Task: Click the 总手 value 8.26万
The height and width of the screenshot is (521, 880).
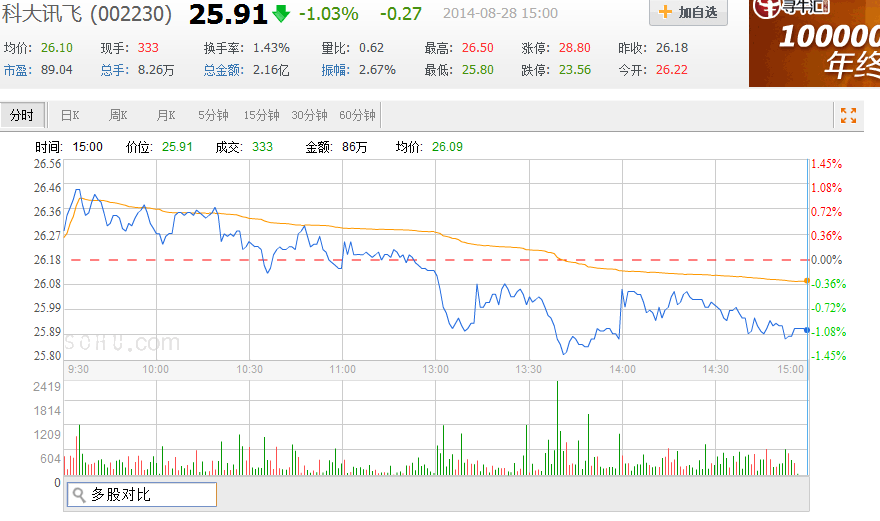Action: [x=156, y=70]
